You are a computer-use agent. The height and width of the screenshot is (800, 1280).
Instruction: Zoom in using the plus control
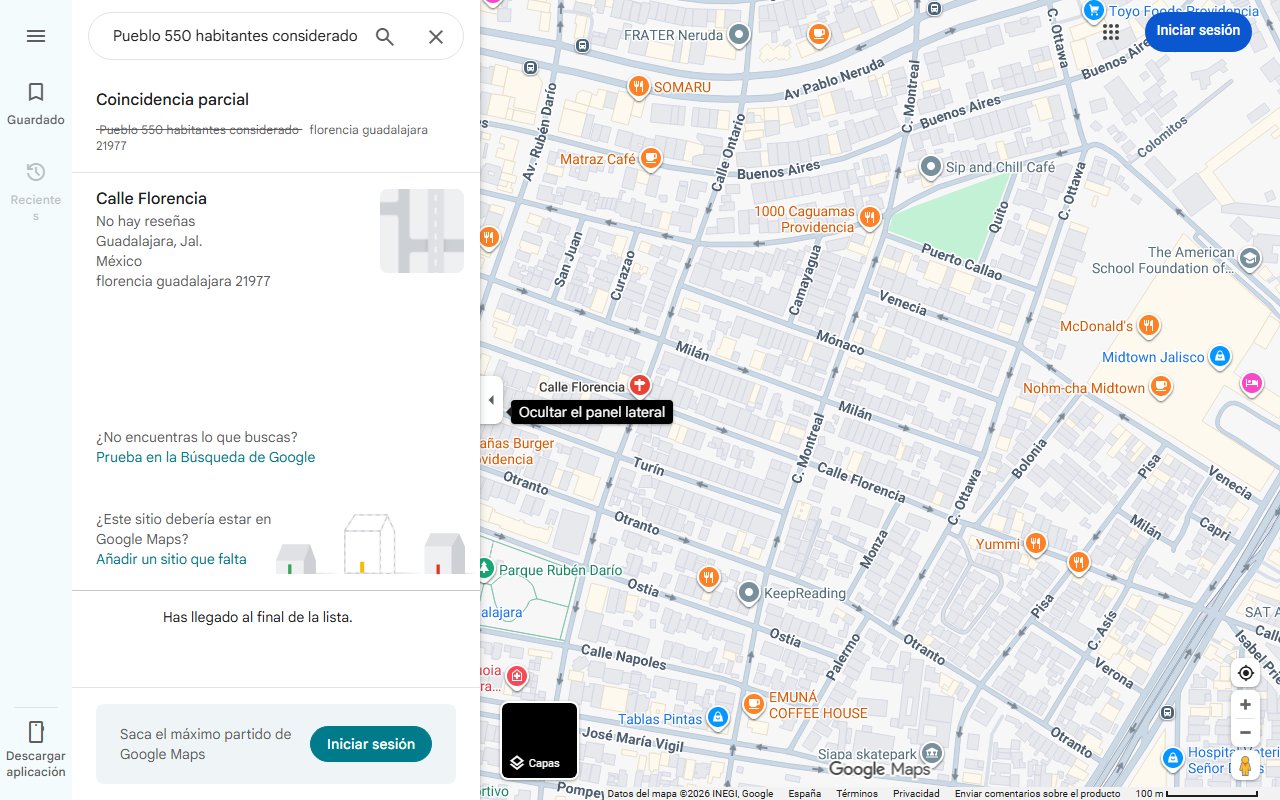pos(1245,704)
